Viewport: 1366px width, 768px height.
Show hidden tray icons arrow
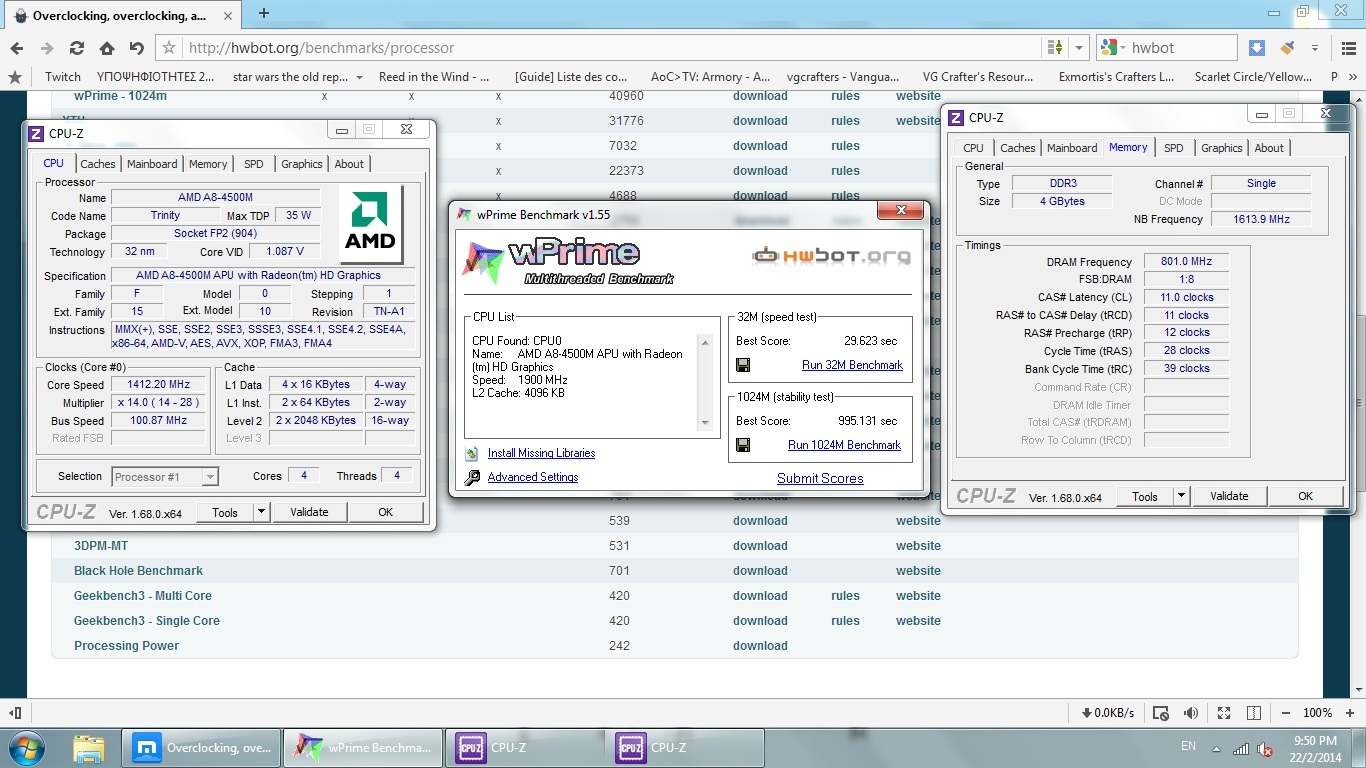(1216, 748)
